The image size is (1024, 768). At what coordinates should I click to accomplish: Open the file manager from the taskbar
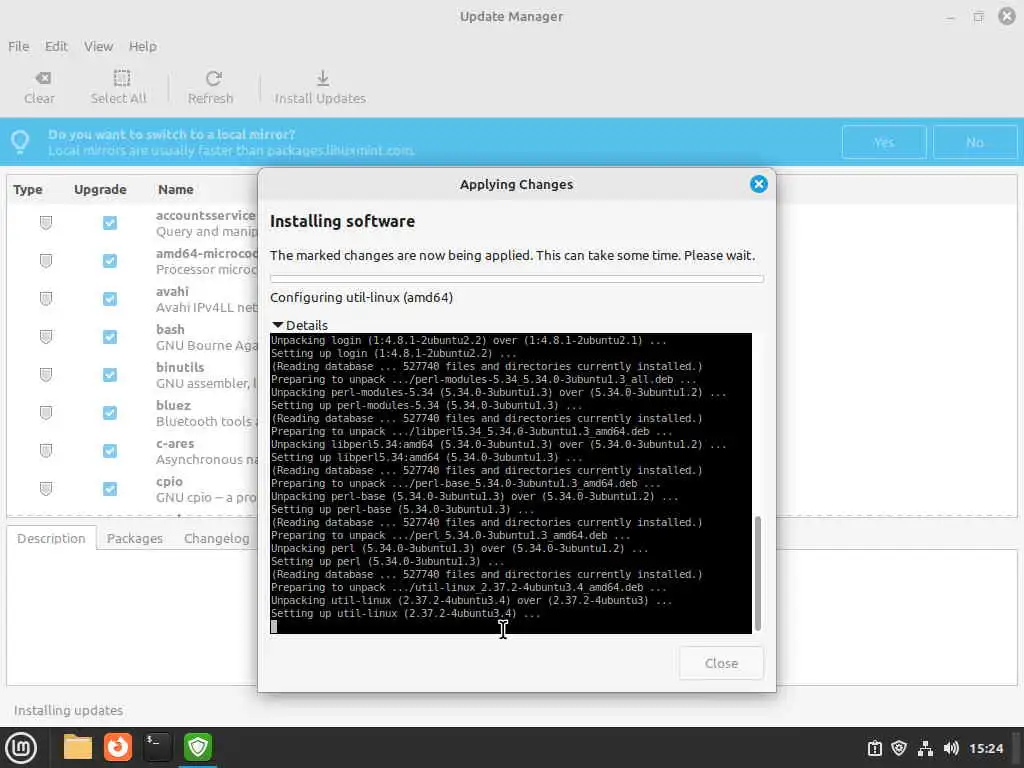pyautogui.click(x=78, y=747)
